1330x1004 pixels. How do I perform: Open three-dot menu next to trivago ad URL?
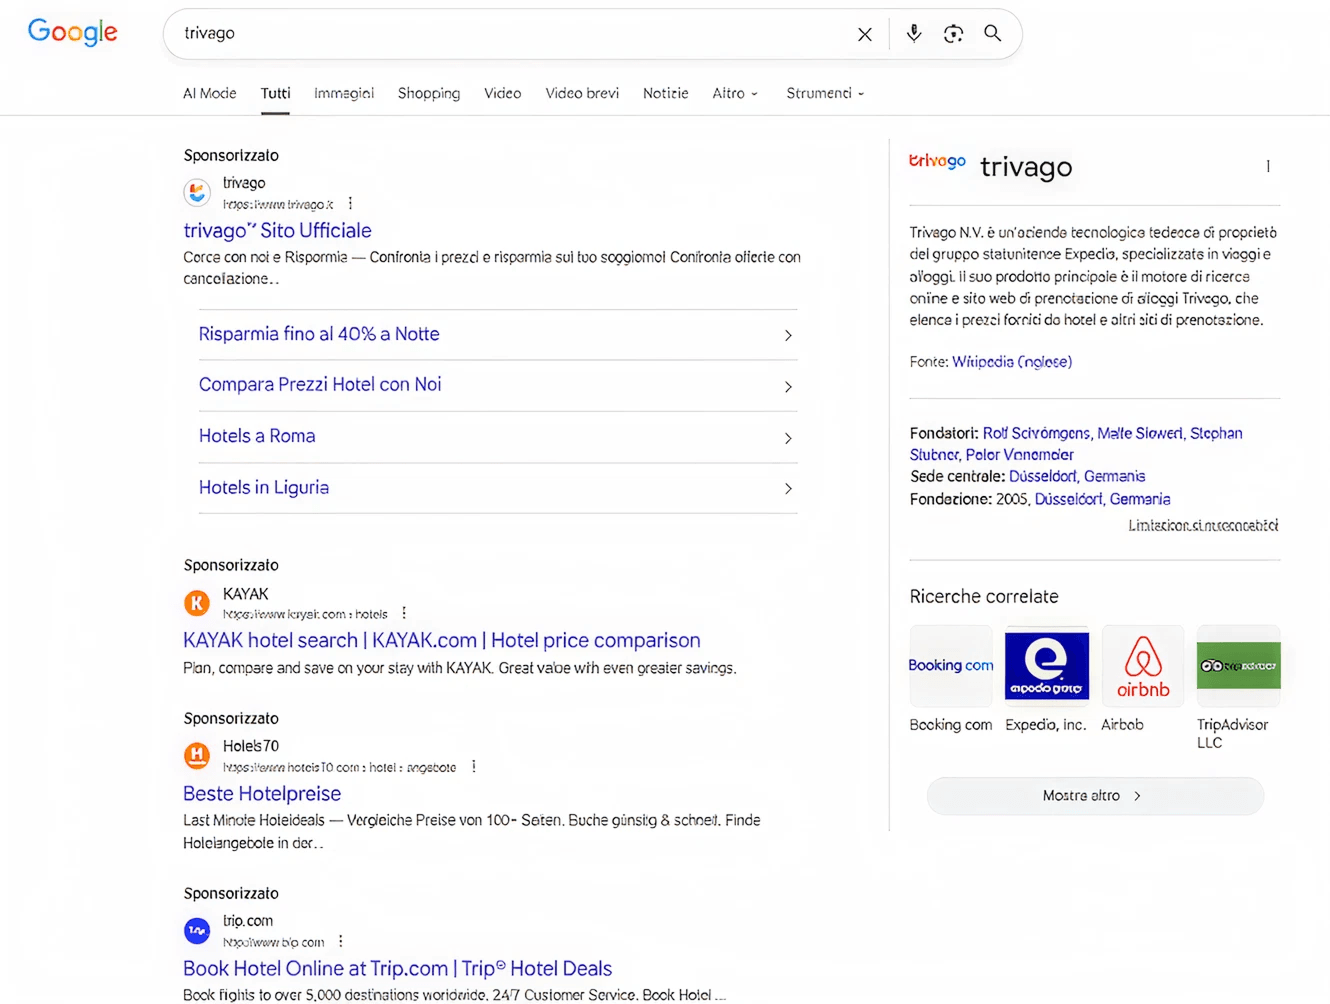click(350, 204)
